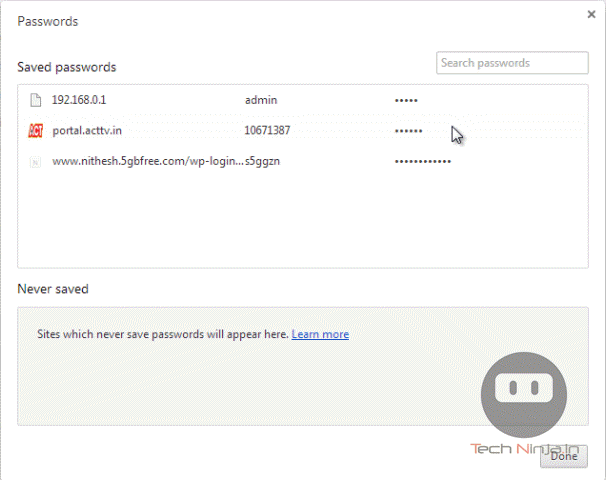606x480 pixels.
Task: Click the Never saved heading
Action: 53,289
